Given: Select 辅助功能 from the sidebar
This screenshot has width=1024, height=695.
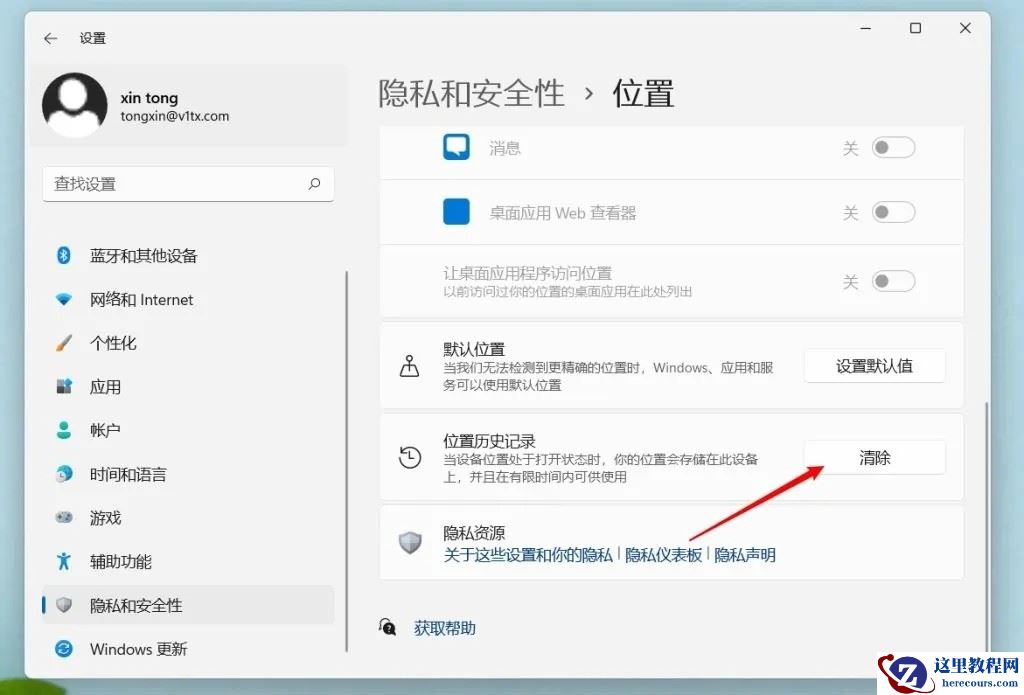Looking at the screenshot, I should pyautogui.click(x=117, y=562).
